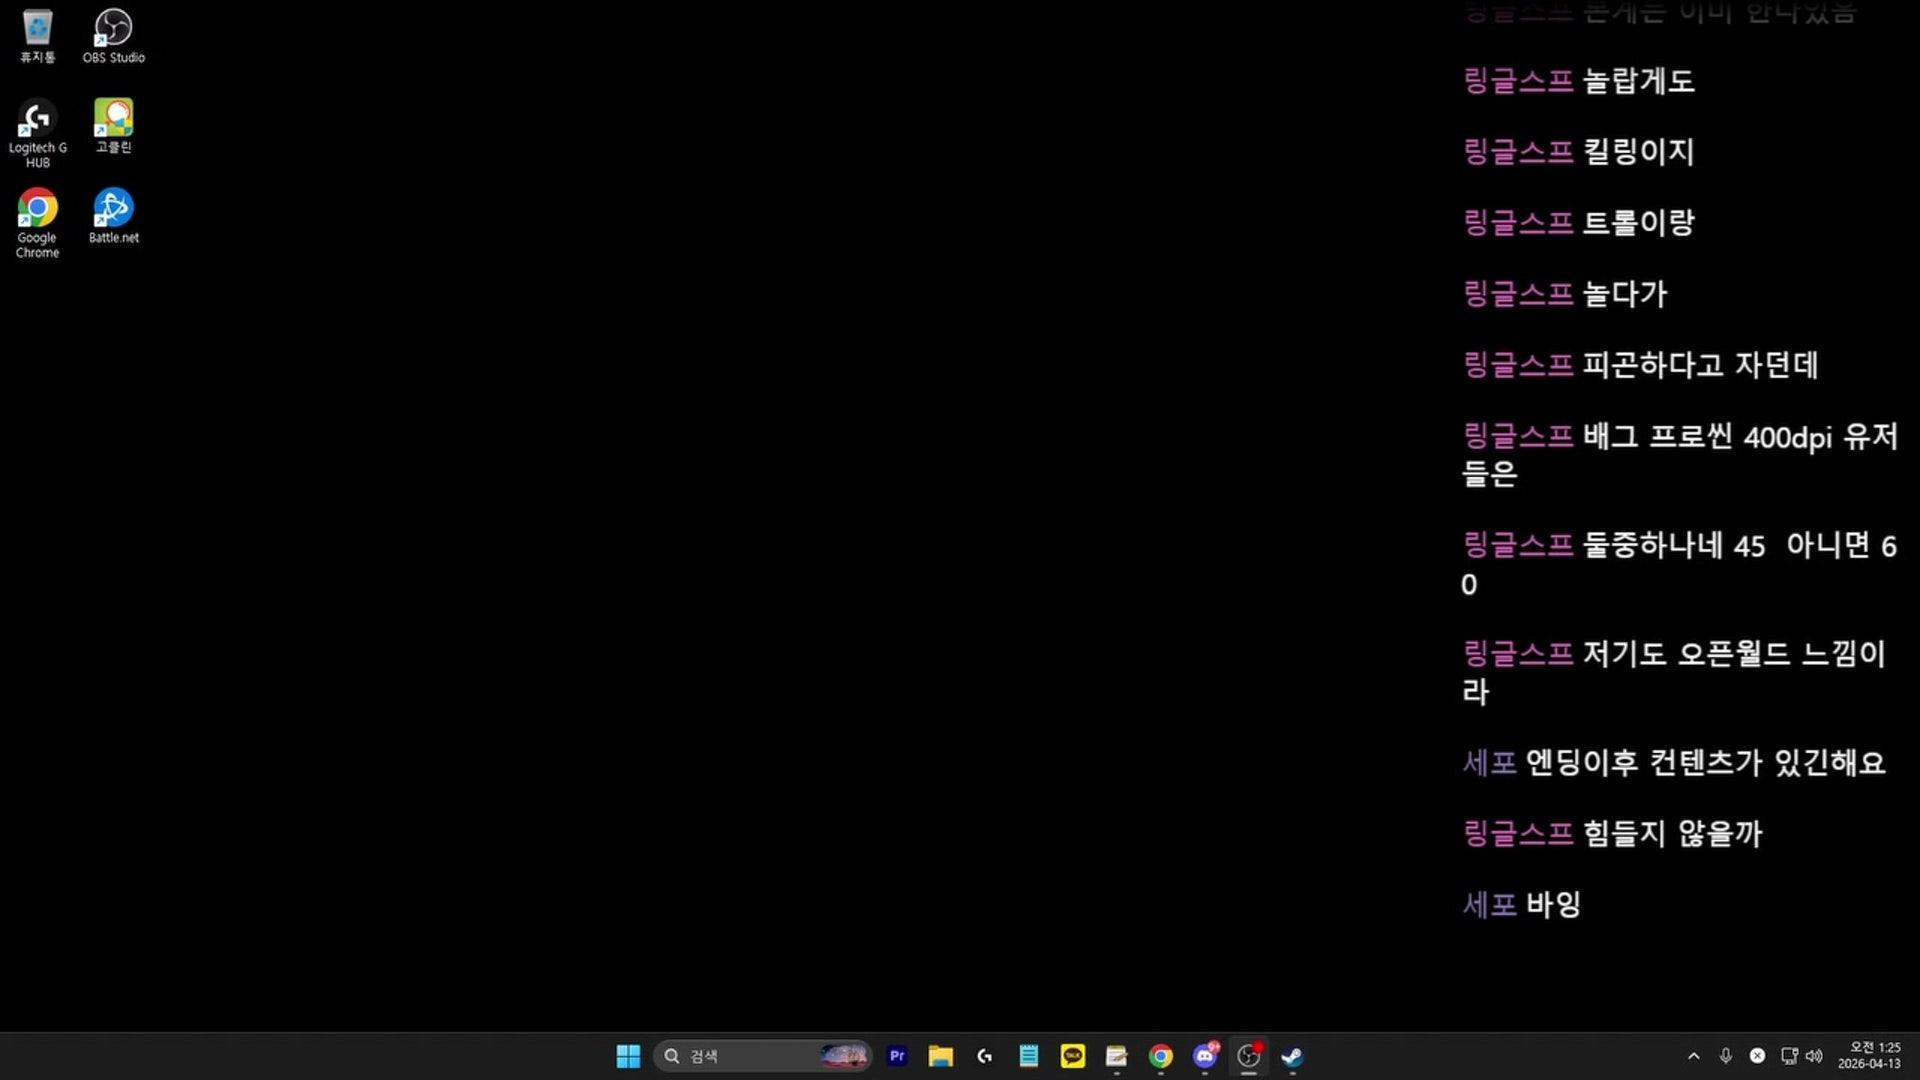
Task: Open Google Chrome desktop shortcut
Action: [x=37, y=220]
